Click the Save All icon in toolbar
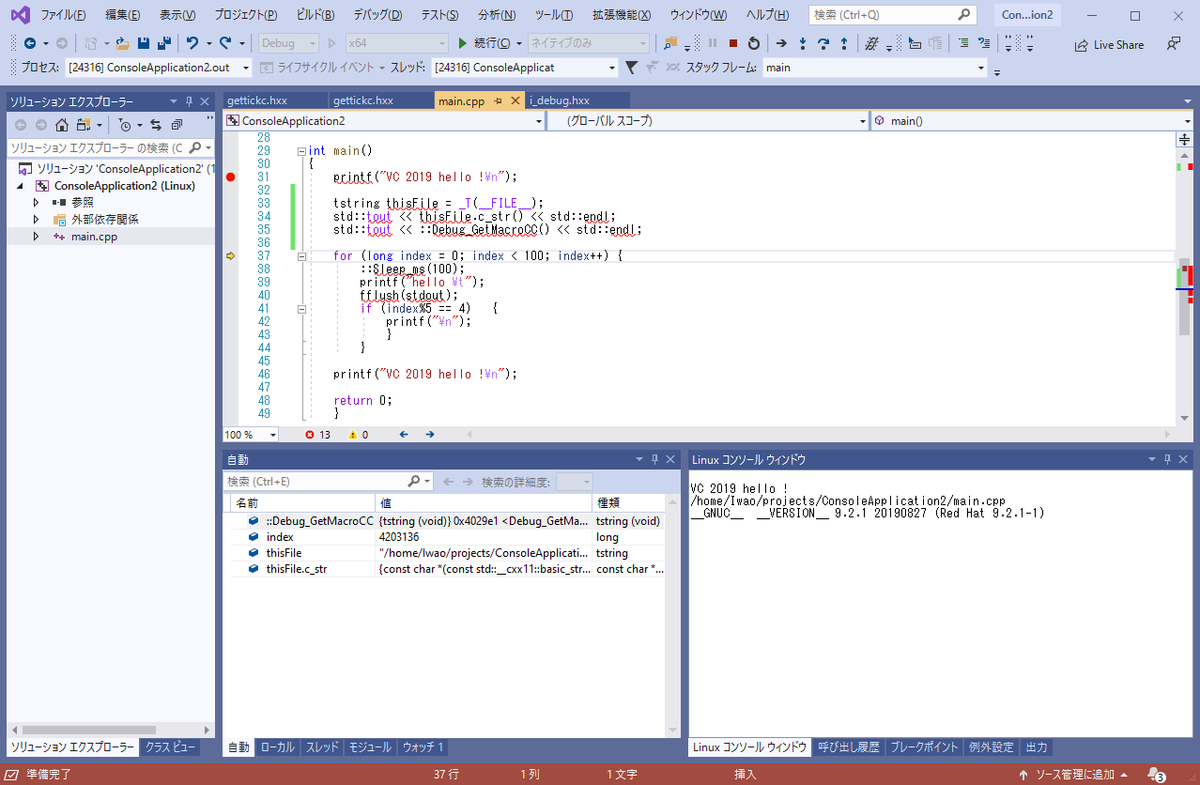The height and width of the screenshot is (785, 1200). tap(160, 44)
